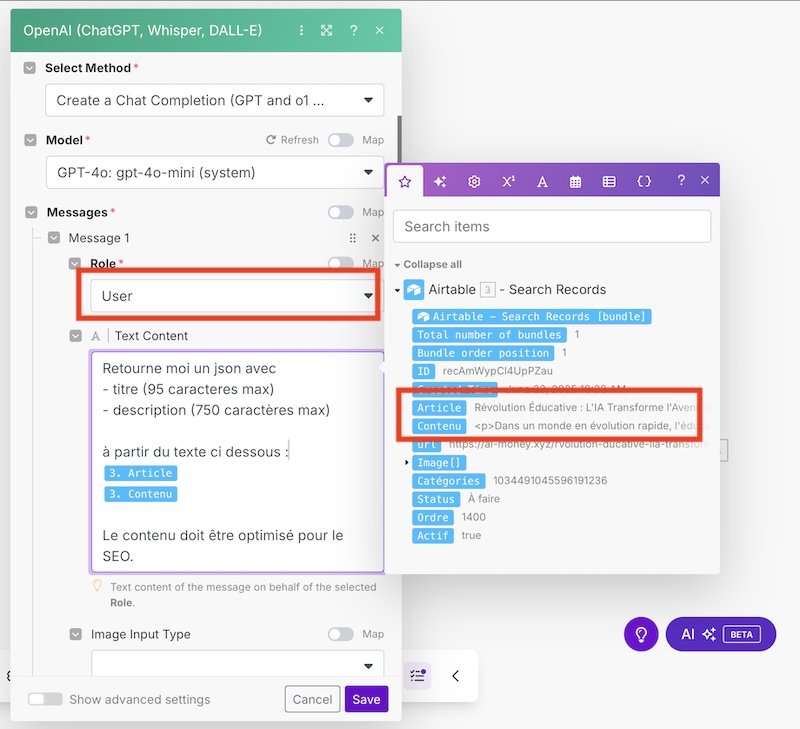
Task: Open the Select Method dropdown
Action: pos(215,100)
